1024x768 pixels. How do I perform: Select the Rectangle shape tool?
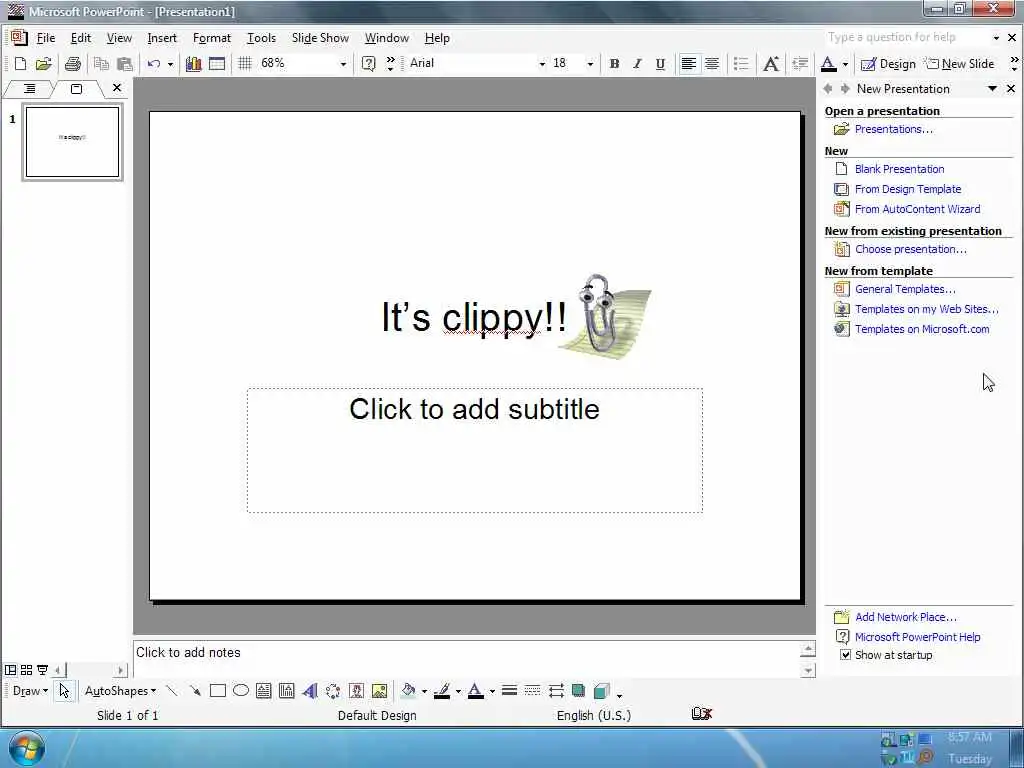click(x=217, y=690)
